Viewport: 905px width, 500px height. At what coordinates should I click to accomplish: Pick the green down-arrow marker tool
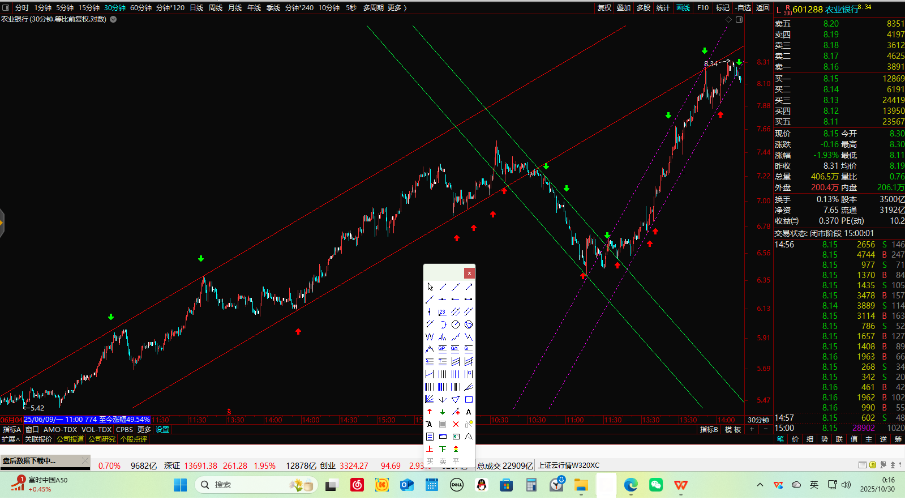tap(443, 412)
